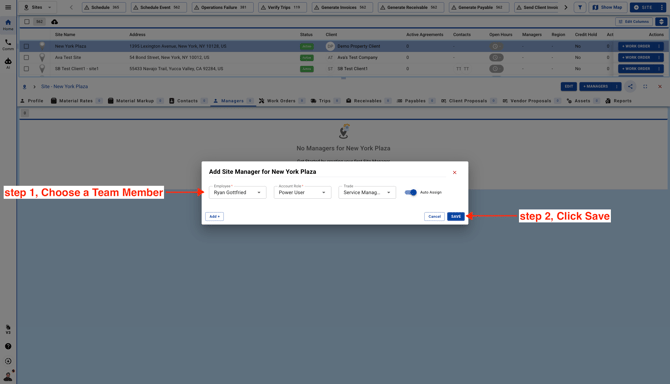The height and width of the screenshot is (384, 670).
Task: Open the Comm phone sidebar icon
Action: 8,44
